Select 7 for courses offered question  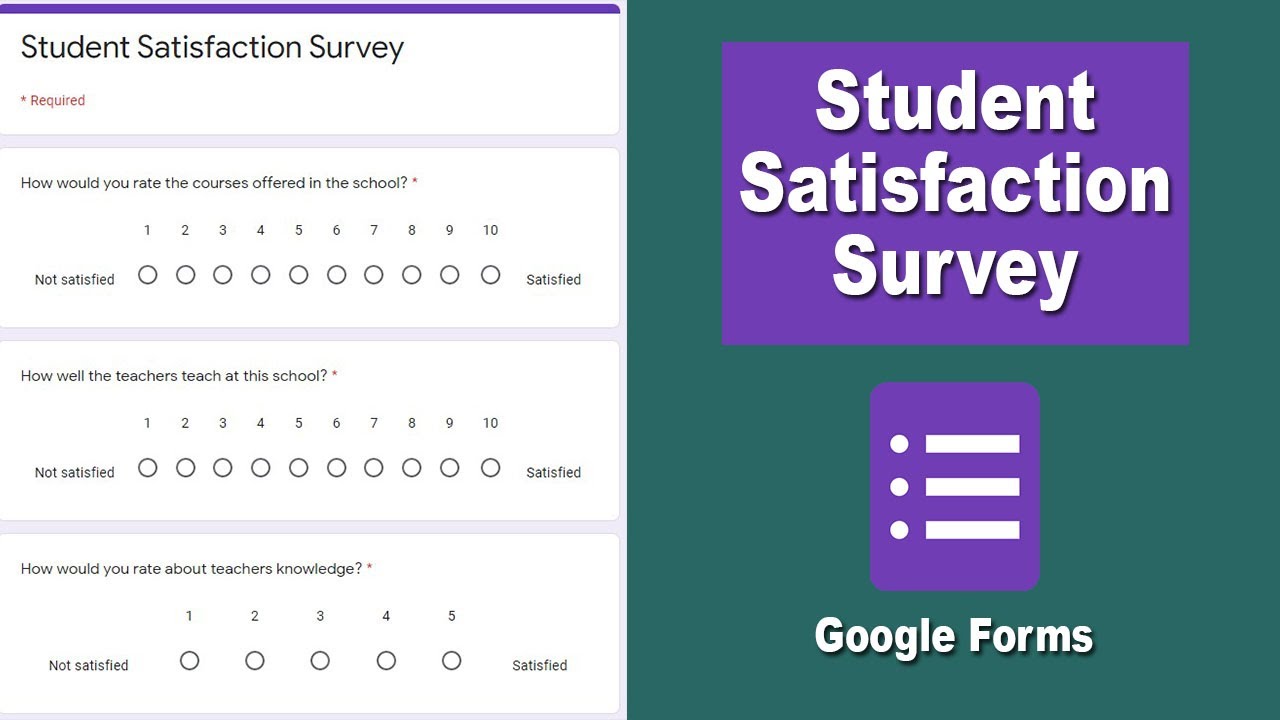tap(374, 275)
